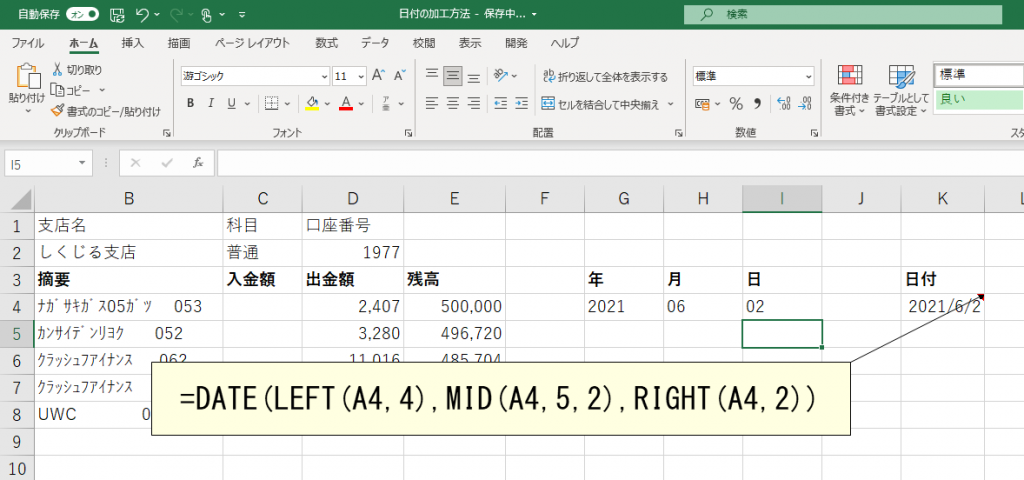Toggle Italic formatting
Viewport: 1024px width, 480px height.
coord(211,103)
